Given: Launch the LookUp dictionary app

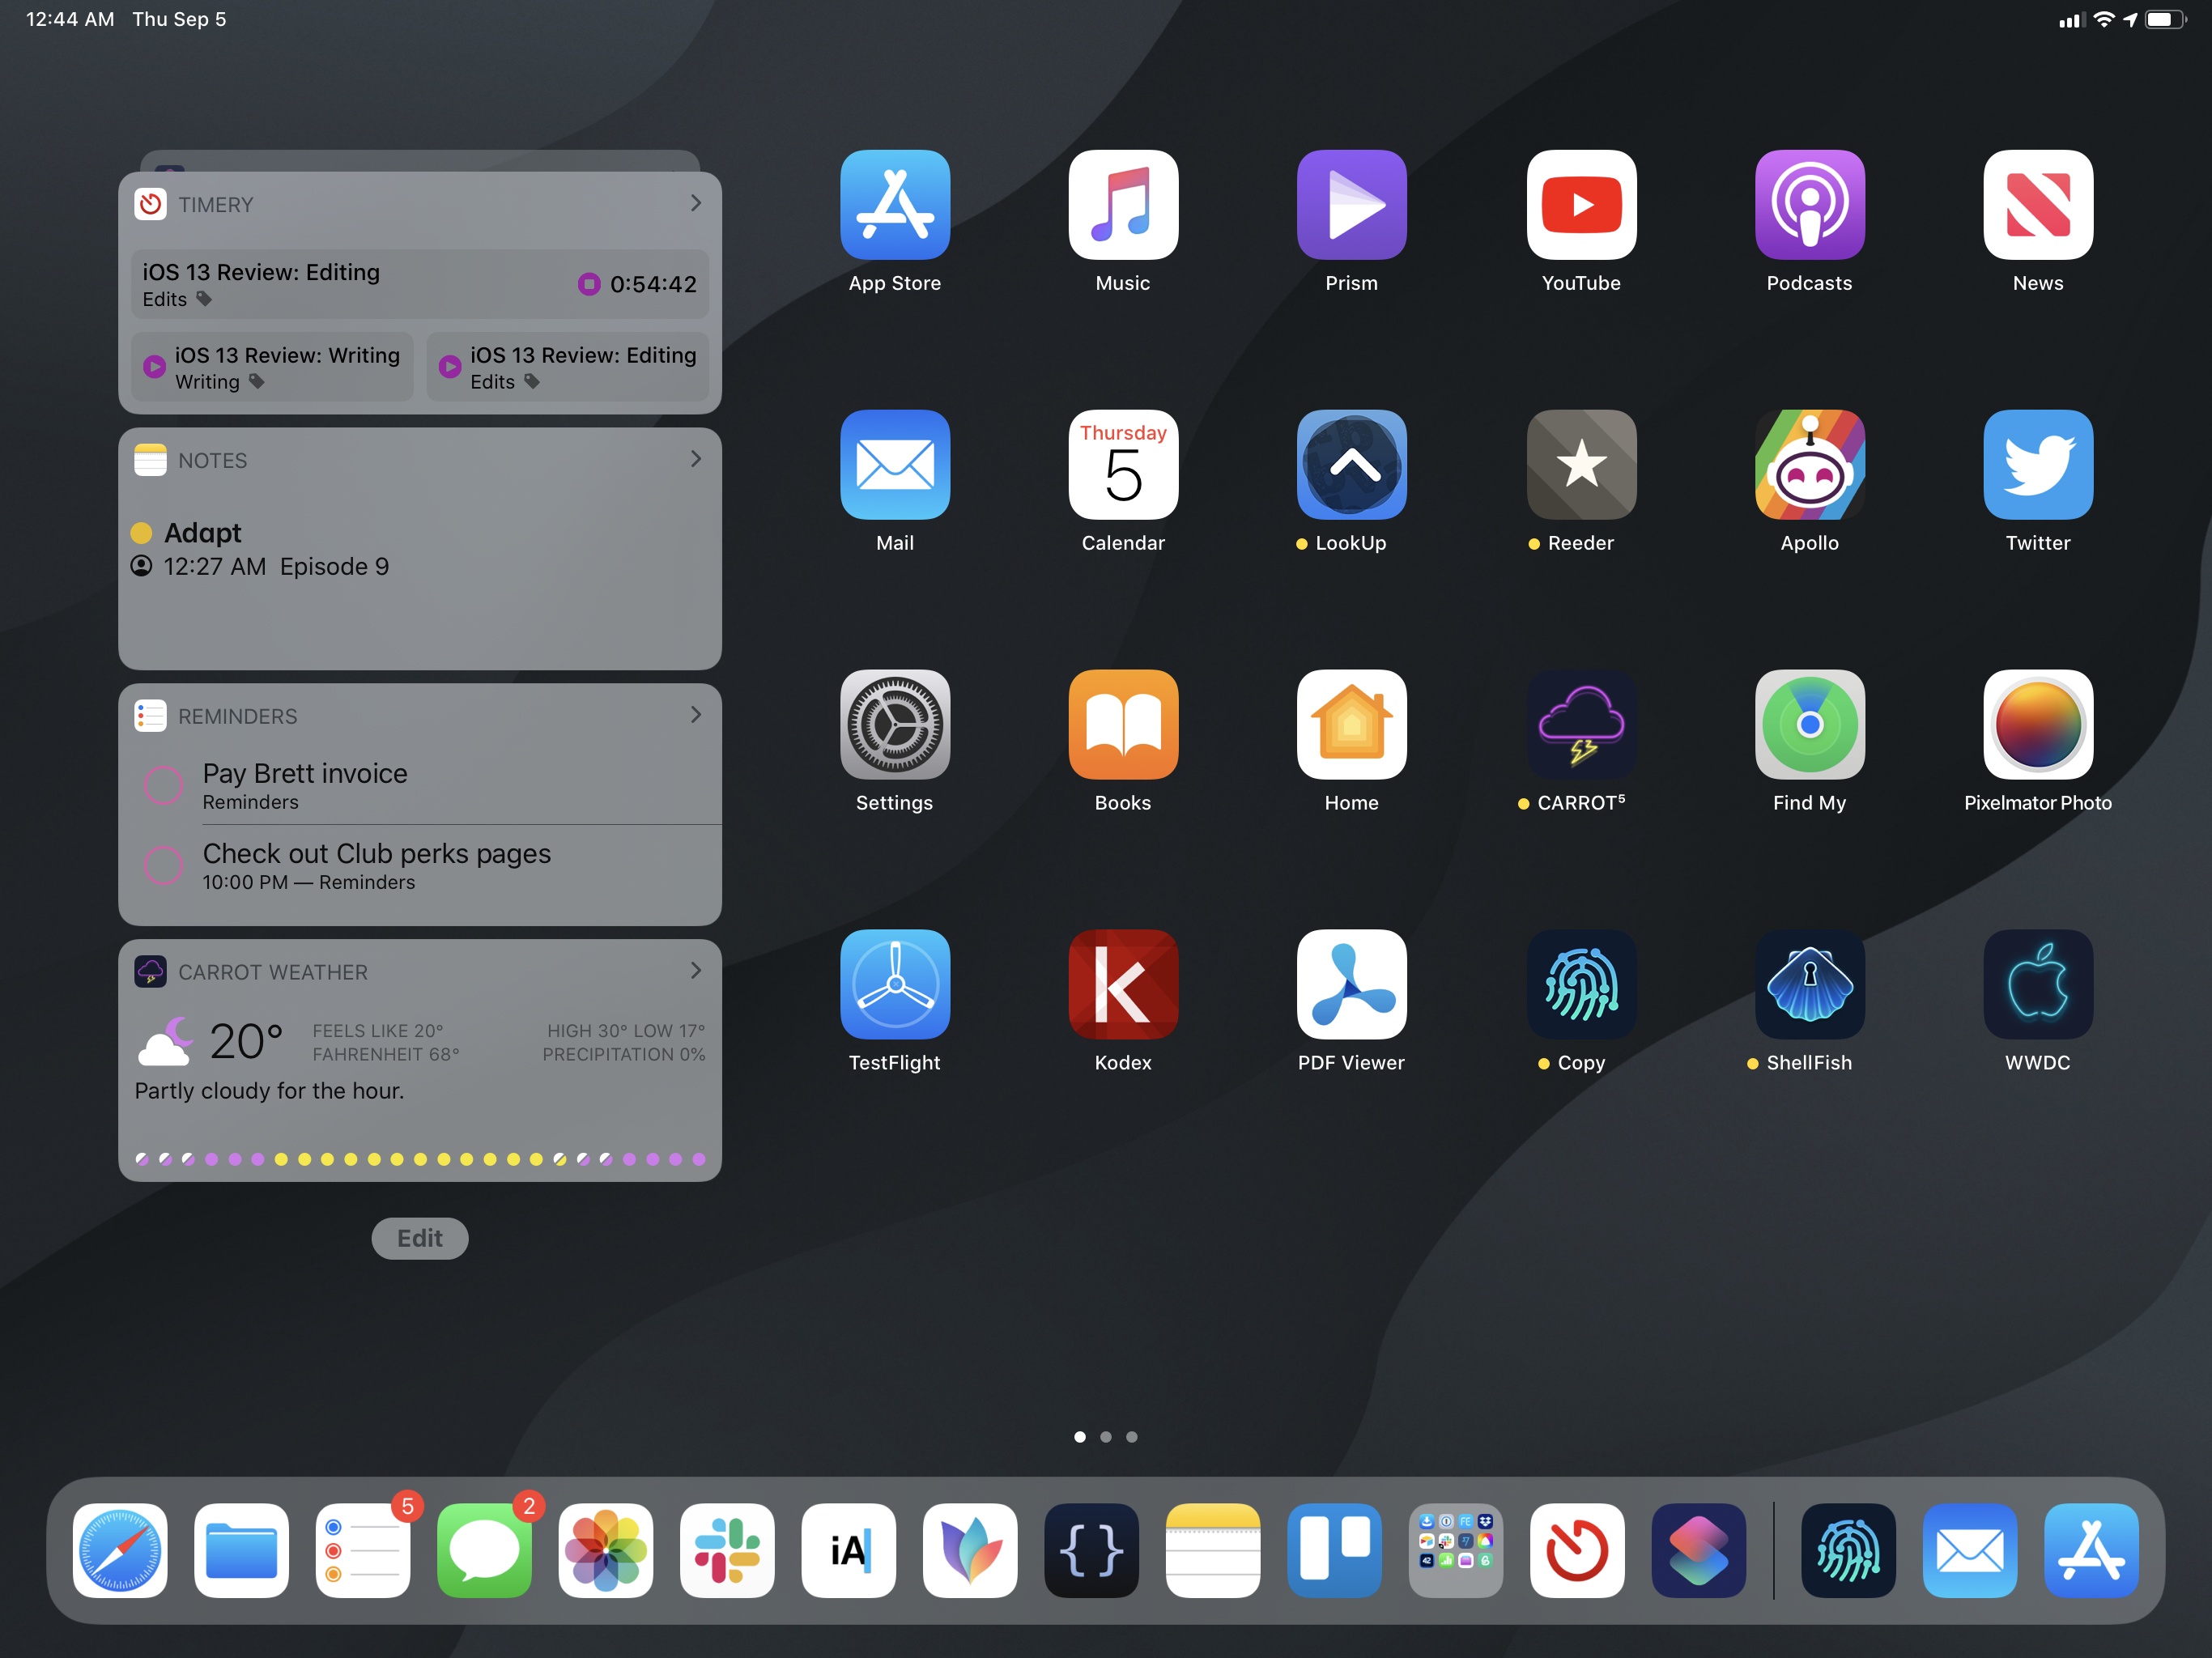Looking at the screenshot, I should click(1352, 465).
